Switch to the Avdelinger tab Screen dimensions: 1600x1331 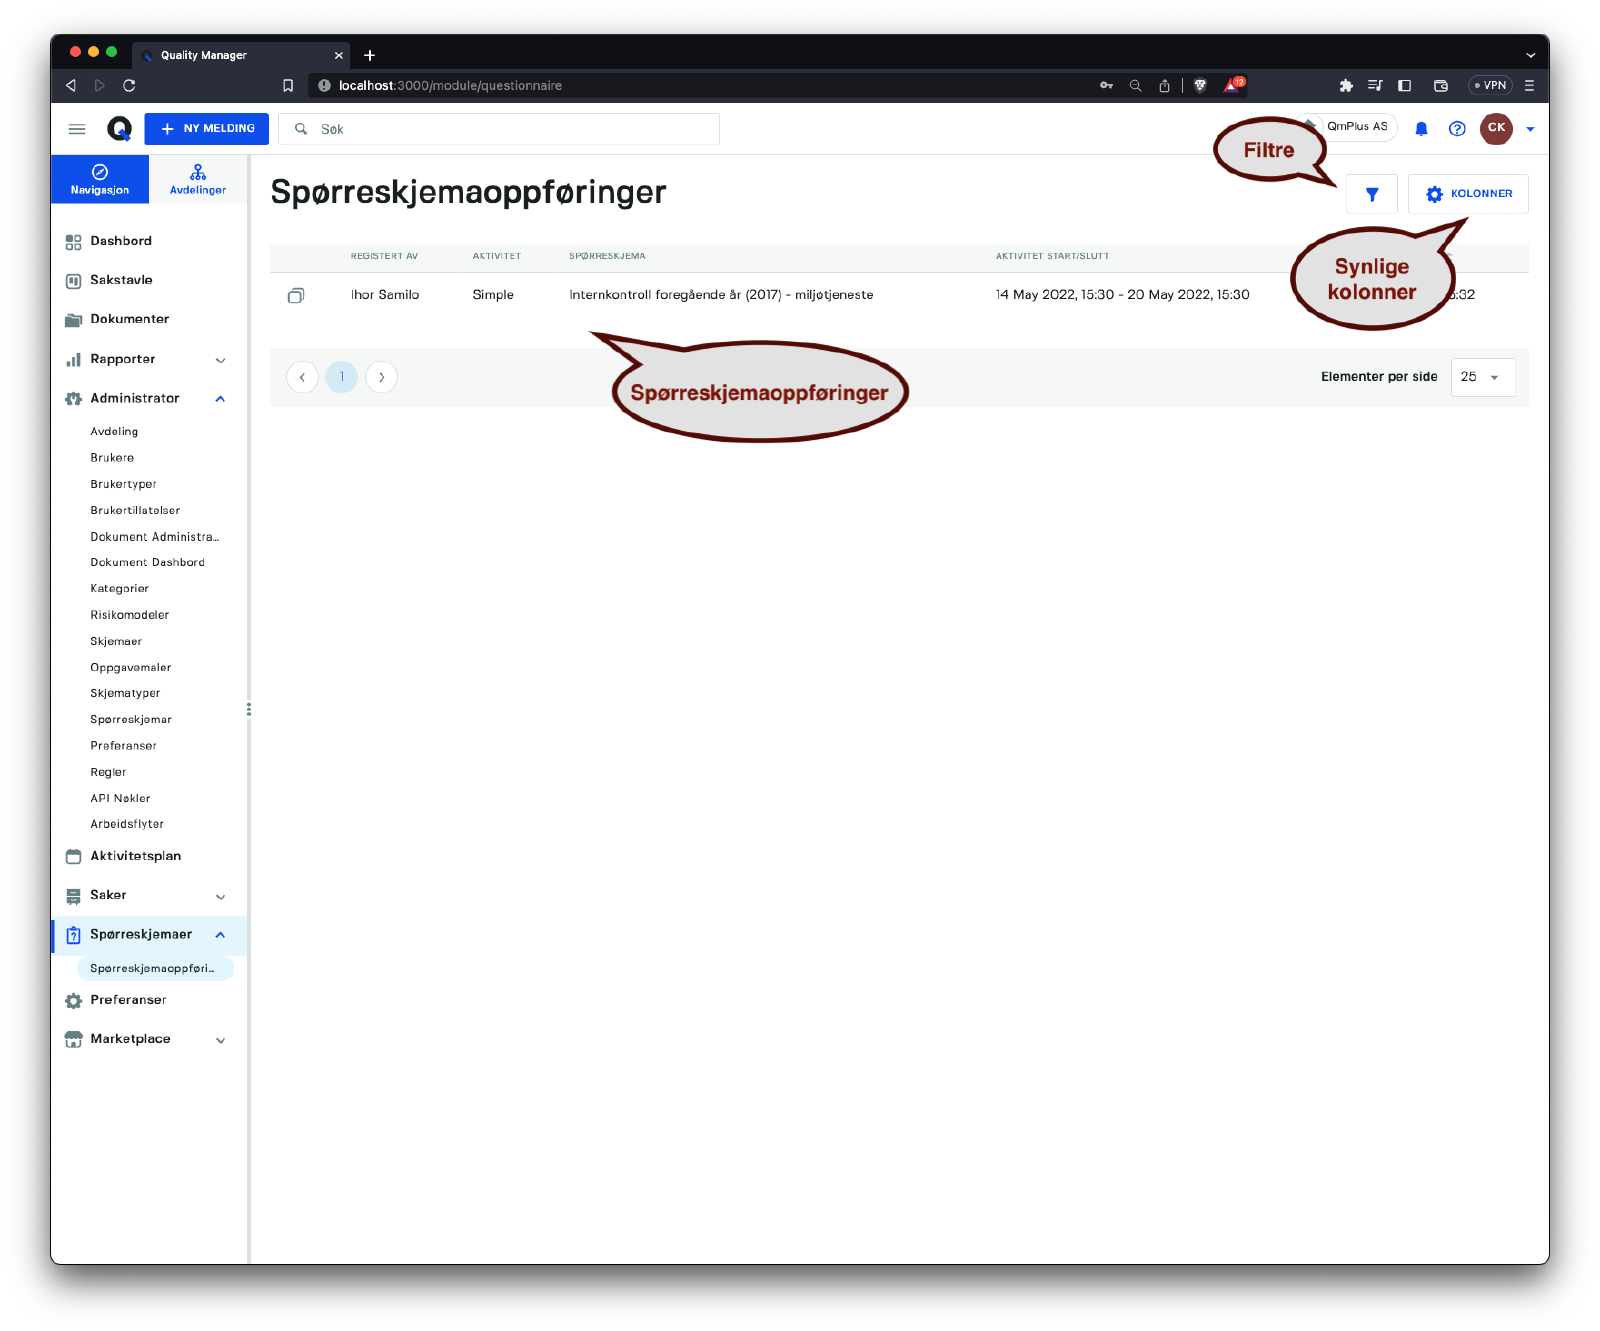(x=198, y=179)
